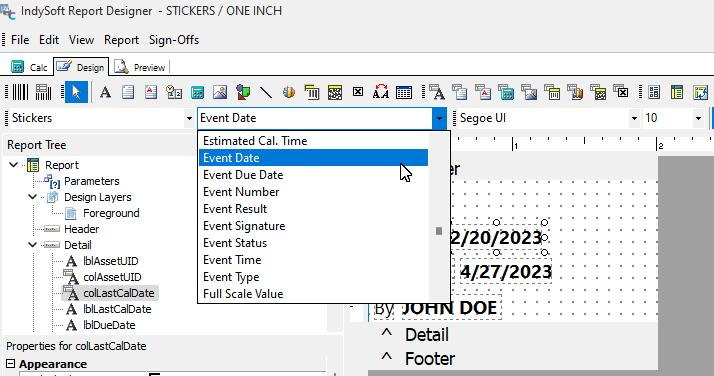Click the data barcode tool icon

tap(43, 92)
